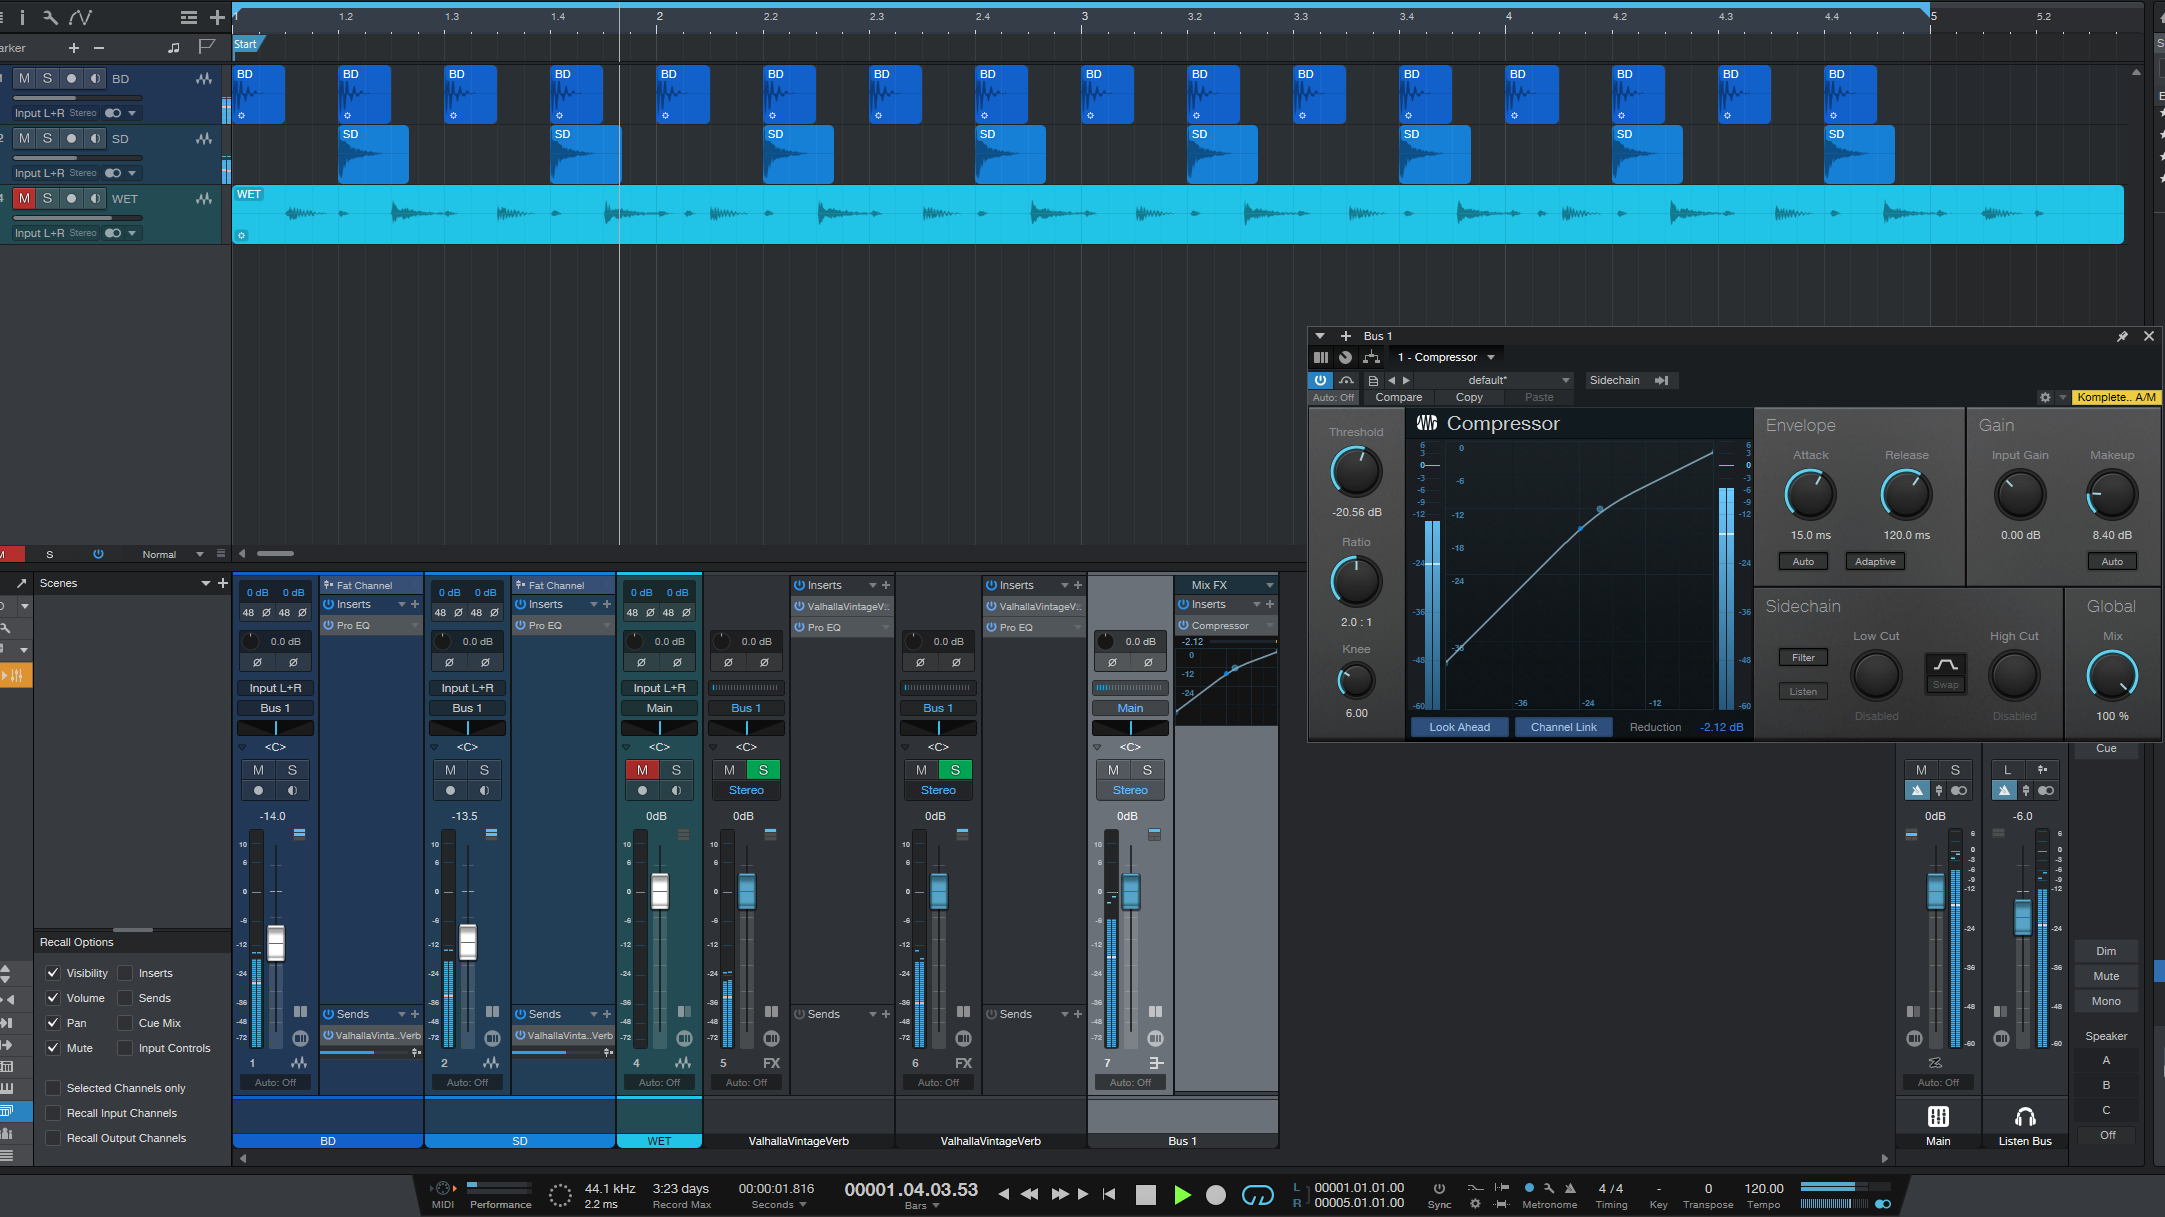Expand the Scenes panel menu arrow
This screenshot has height=1217, width=2165.
click(206, 583)
